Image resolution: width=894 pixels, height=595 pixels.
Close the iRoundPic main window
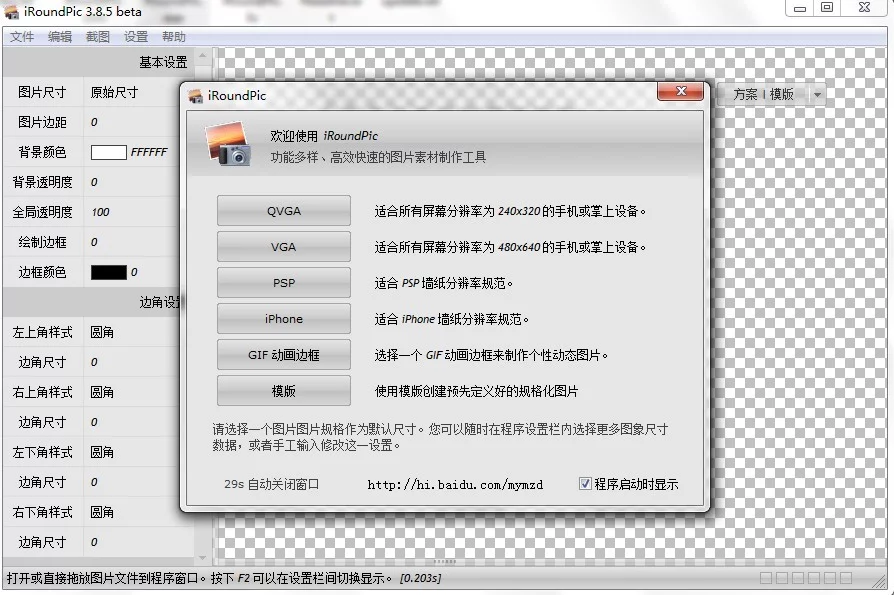(x=864, y=8)
